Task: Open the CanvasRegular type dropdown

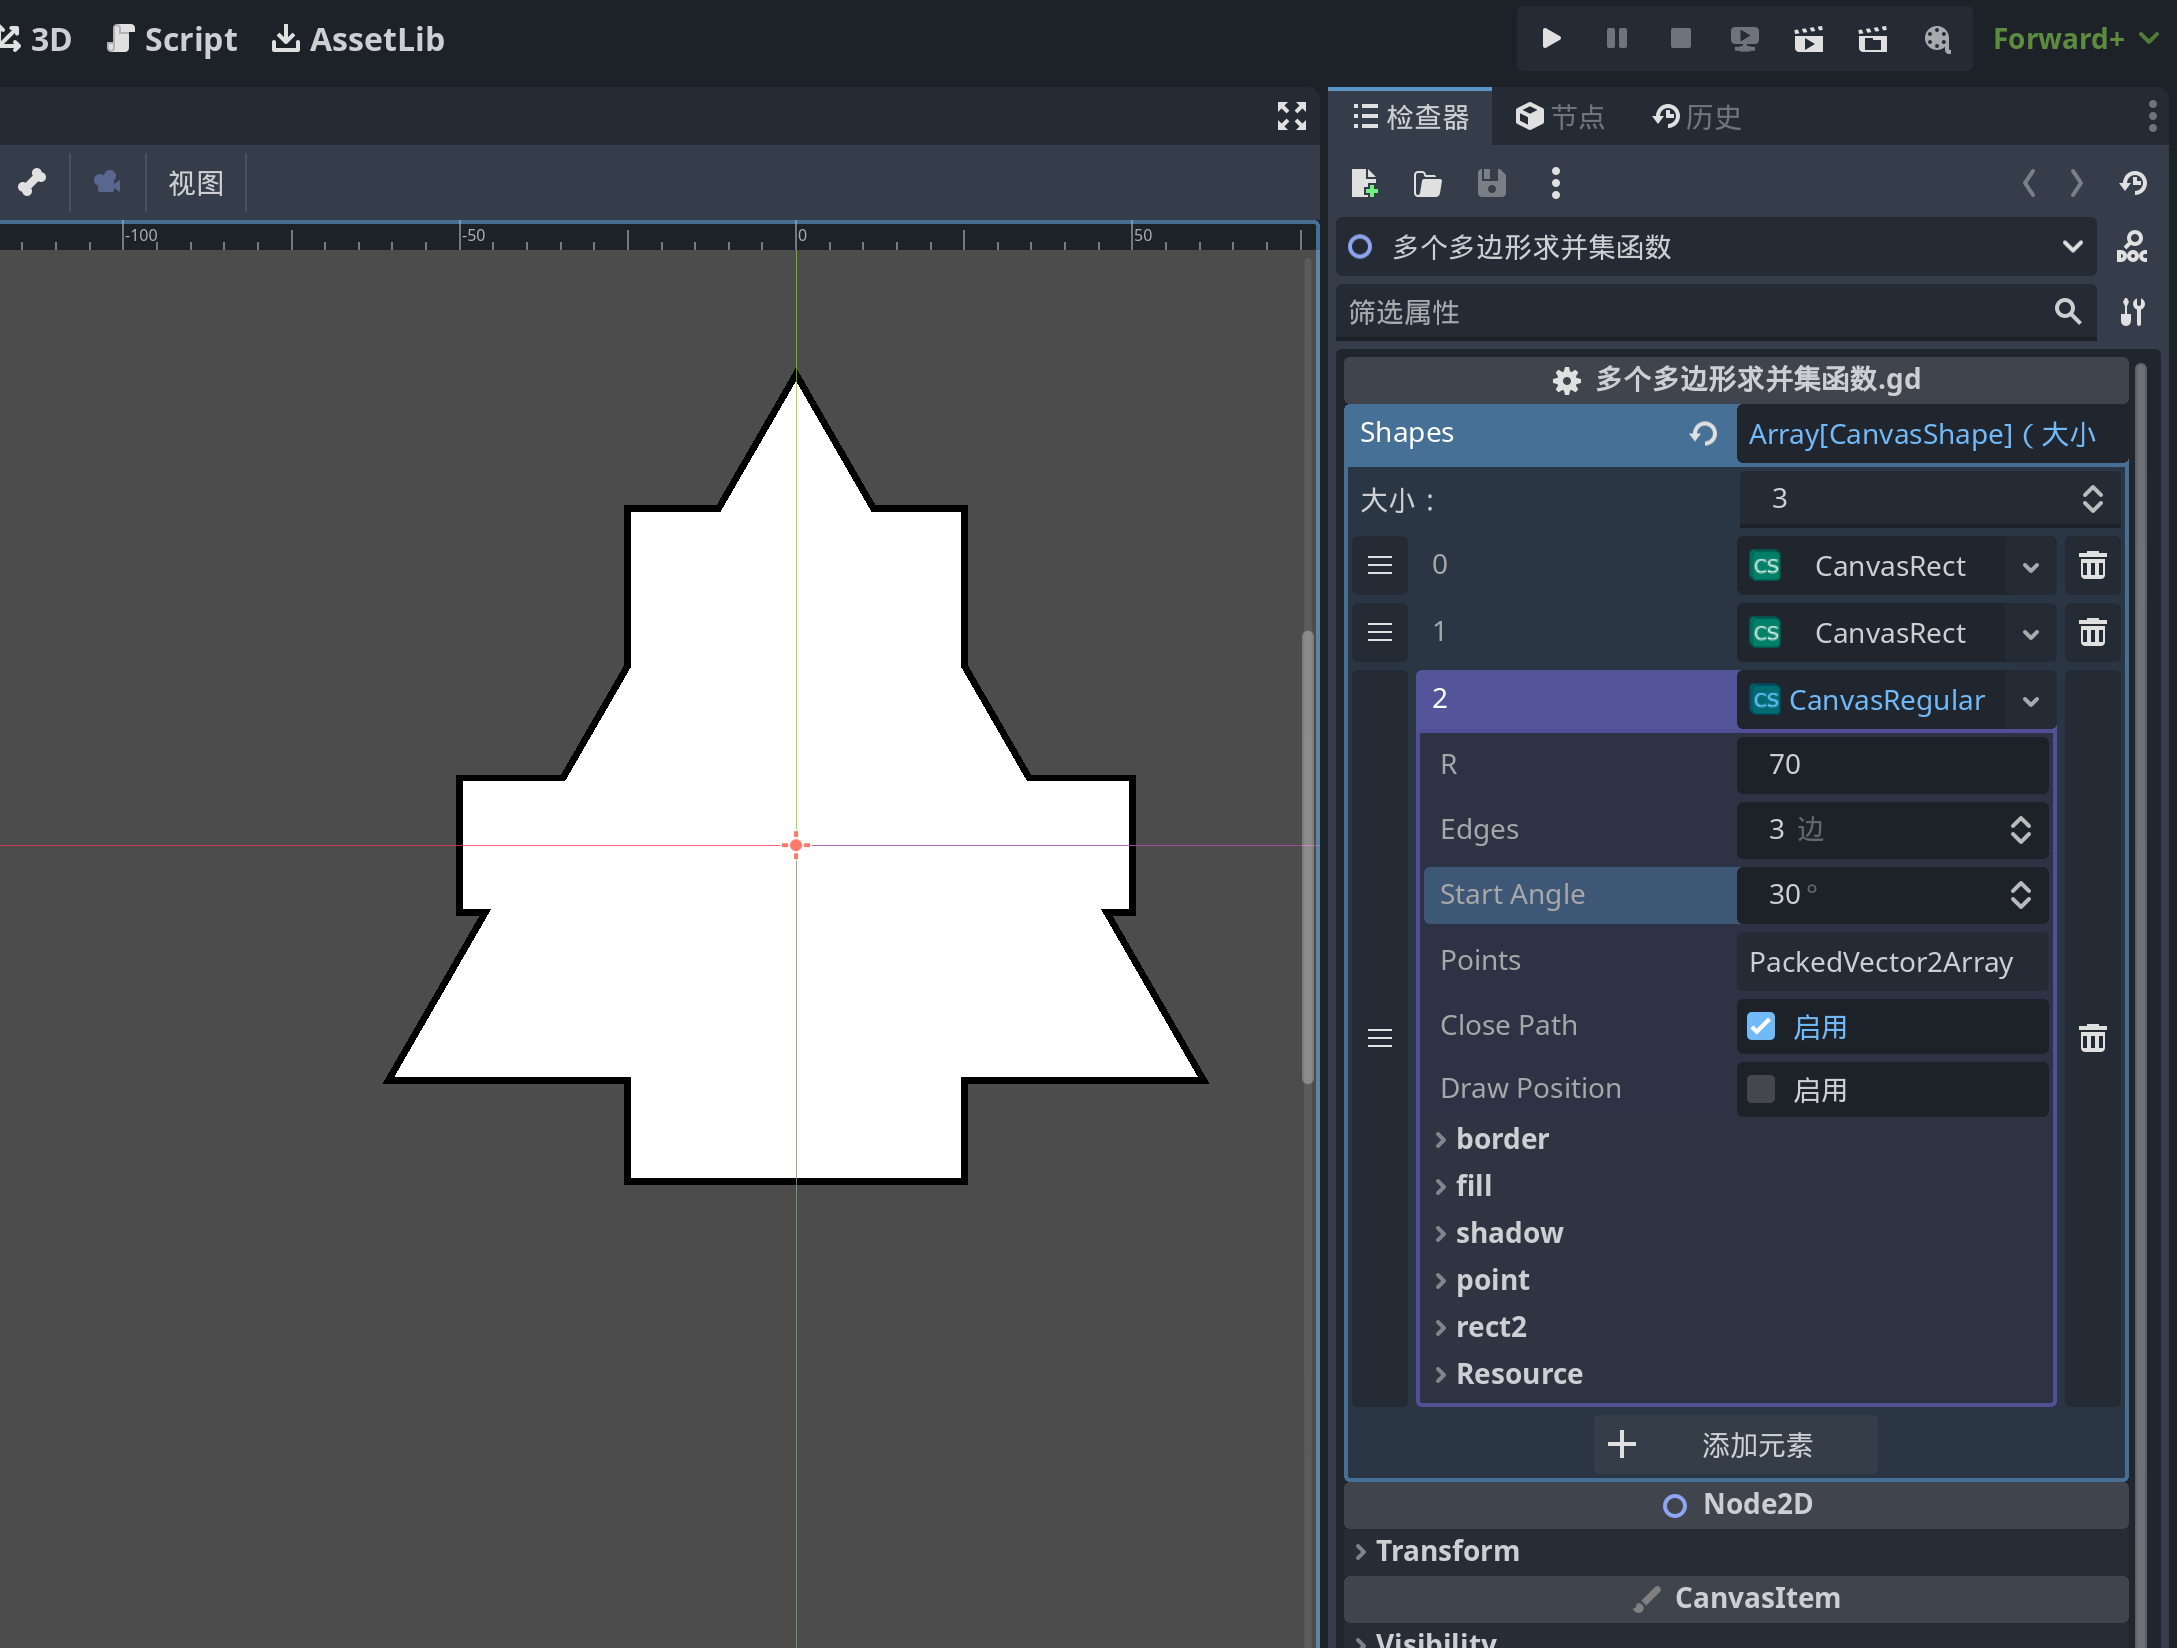Action: [2030, 700]
